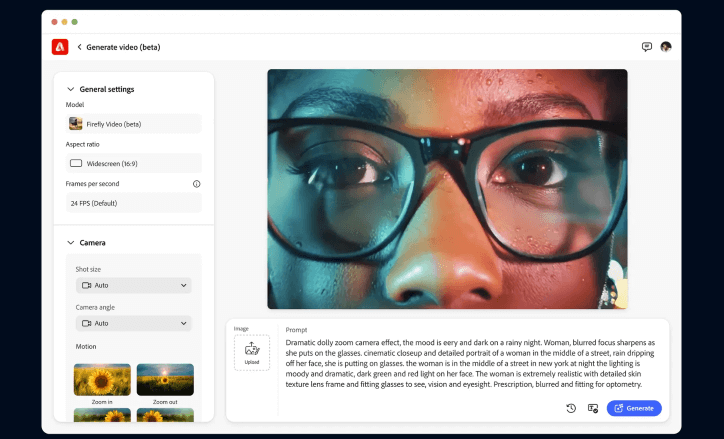The image size is (724, 439).
Task: Click the Motion label
Action: click(x=86, y=346)
